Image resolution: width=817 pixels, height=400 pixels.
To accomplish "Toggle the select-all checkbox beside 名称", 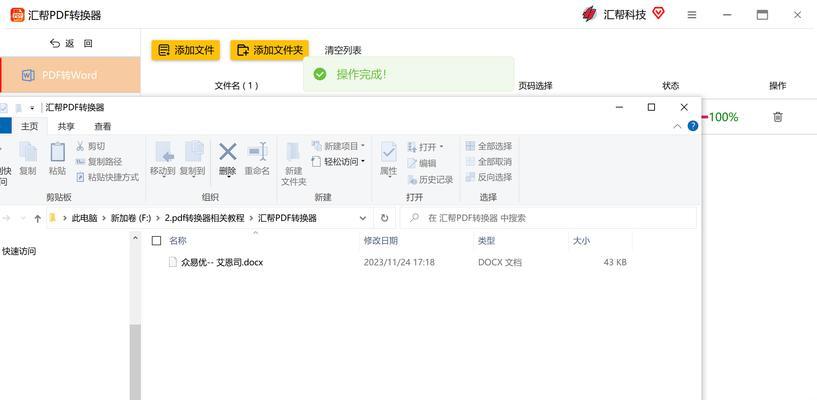I will coord(156,240).
